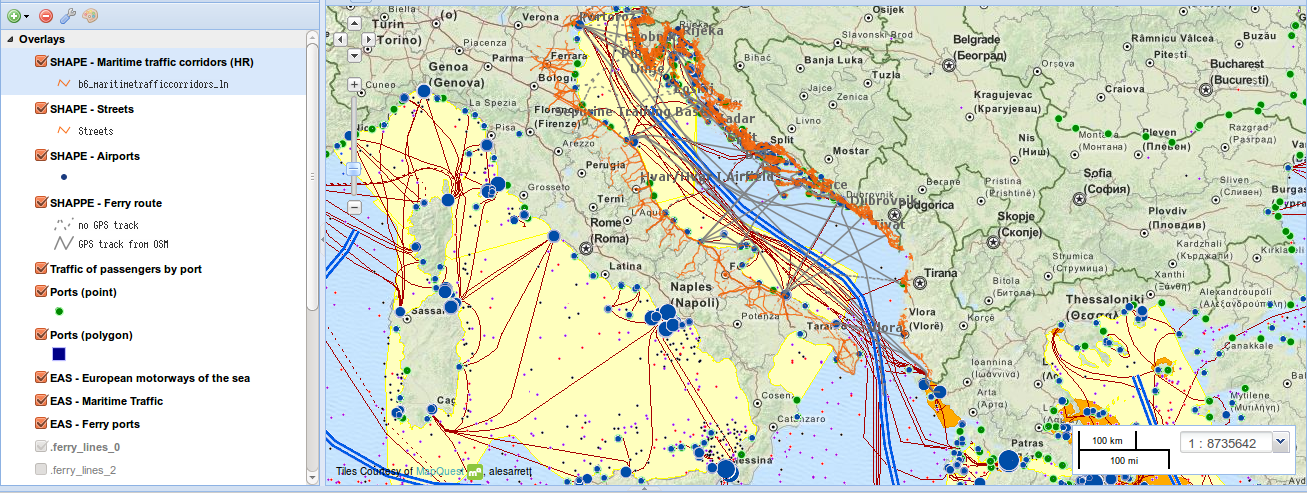The width and height of the screenshot is (1307, 493).
Task: Pan the map north with up arrow
Action: pyautogui.click(x=354, y=23)
